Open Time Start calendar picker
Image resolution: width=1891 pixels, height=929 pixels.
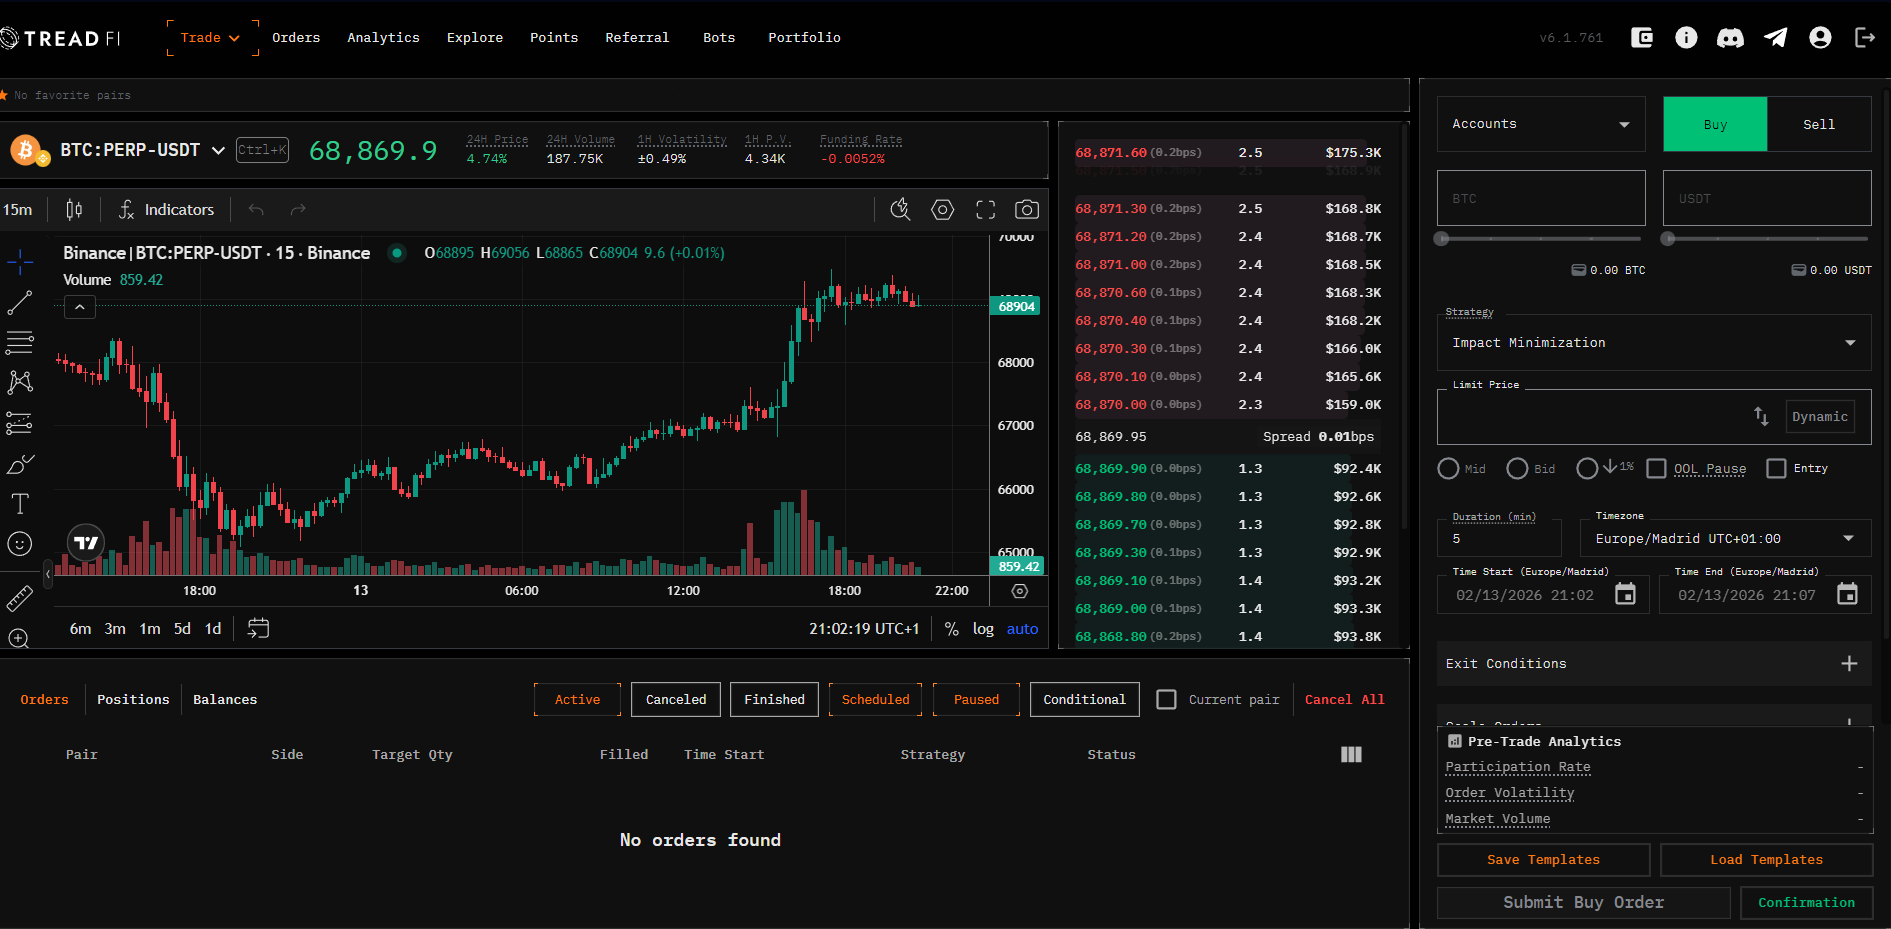coord(1626,595)
